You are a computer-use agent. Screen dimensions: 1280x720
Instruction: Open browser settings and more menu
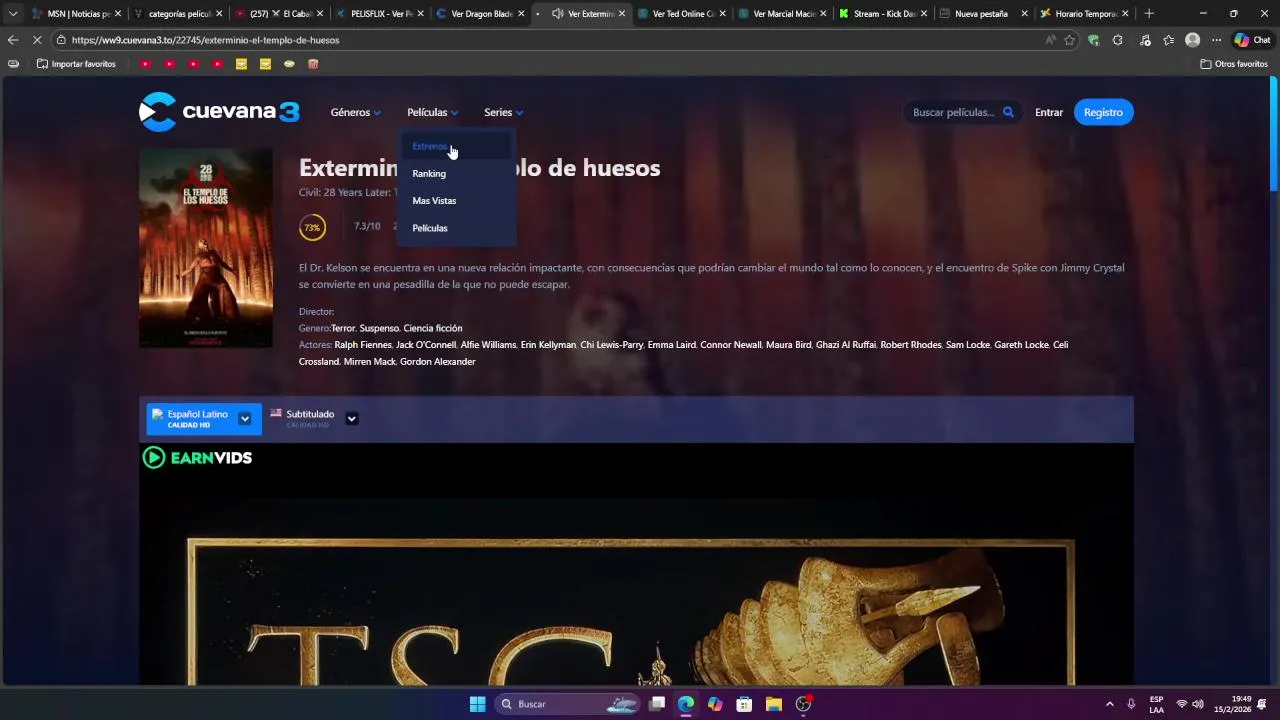click(x=1216, y=40)
